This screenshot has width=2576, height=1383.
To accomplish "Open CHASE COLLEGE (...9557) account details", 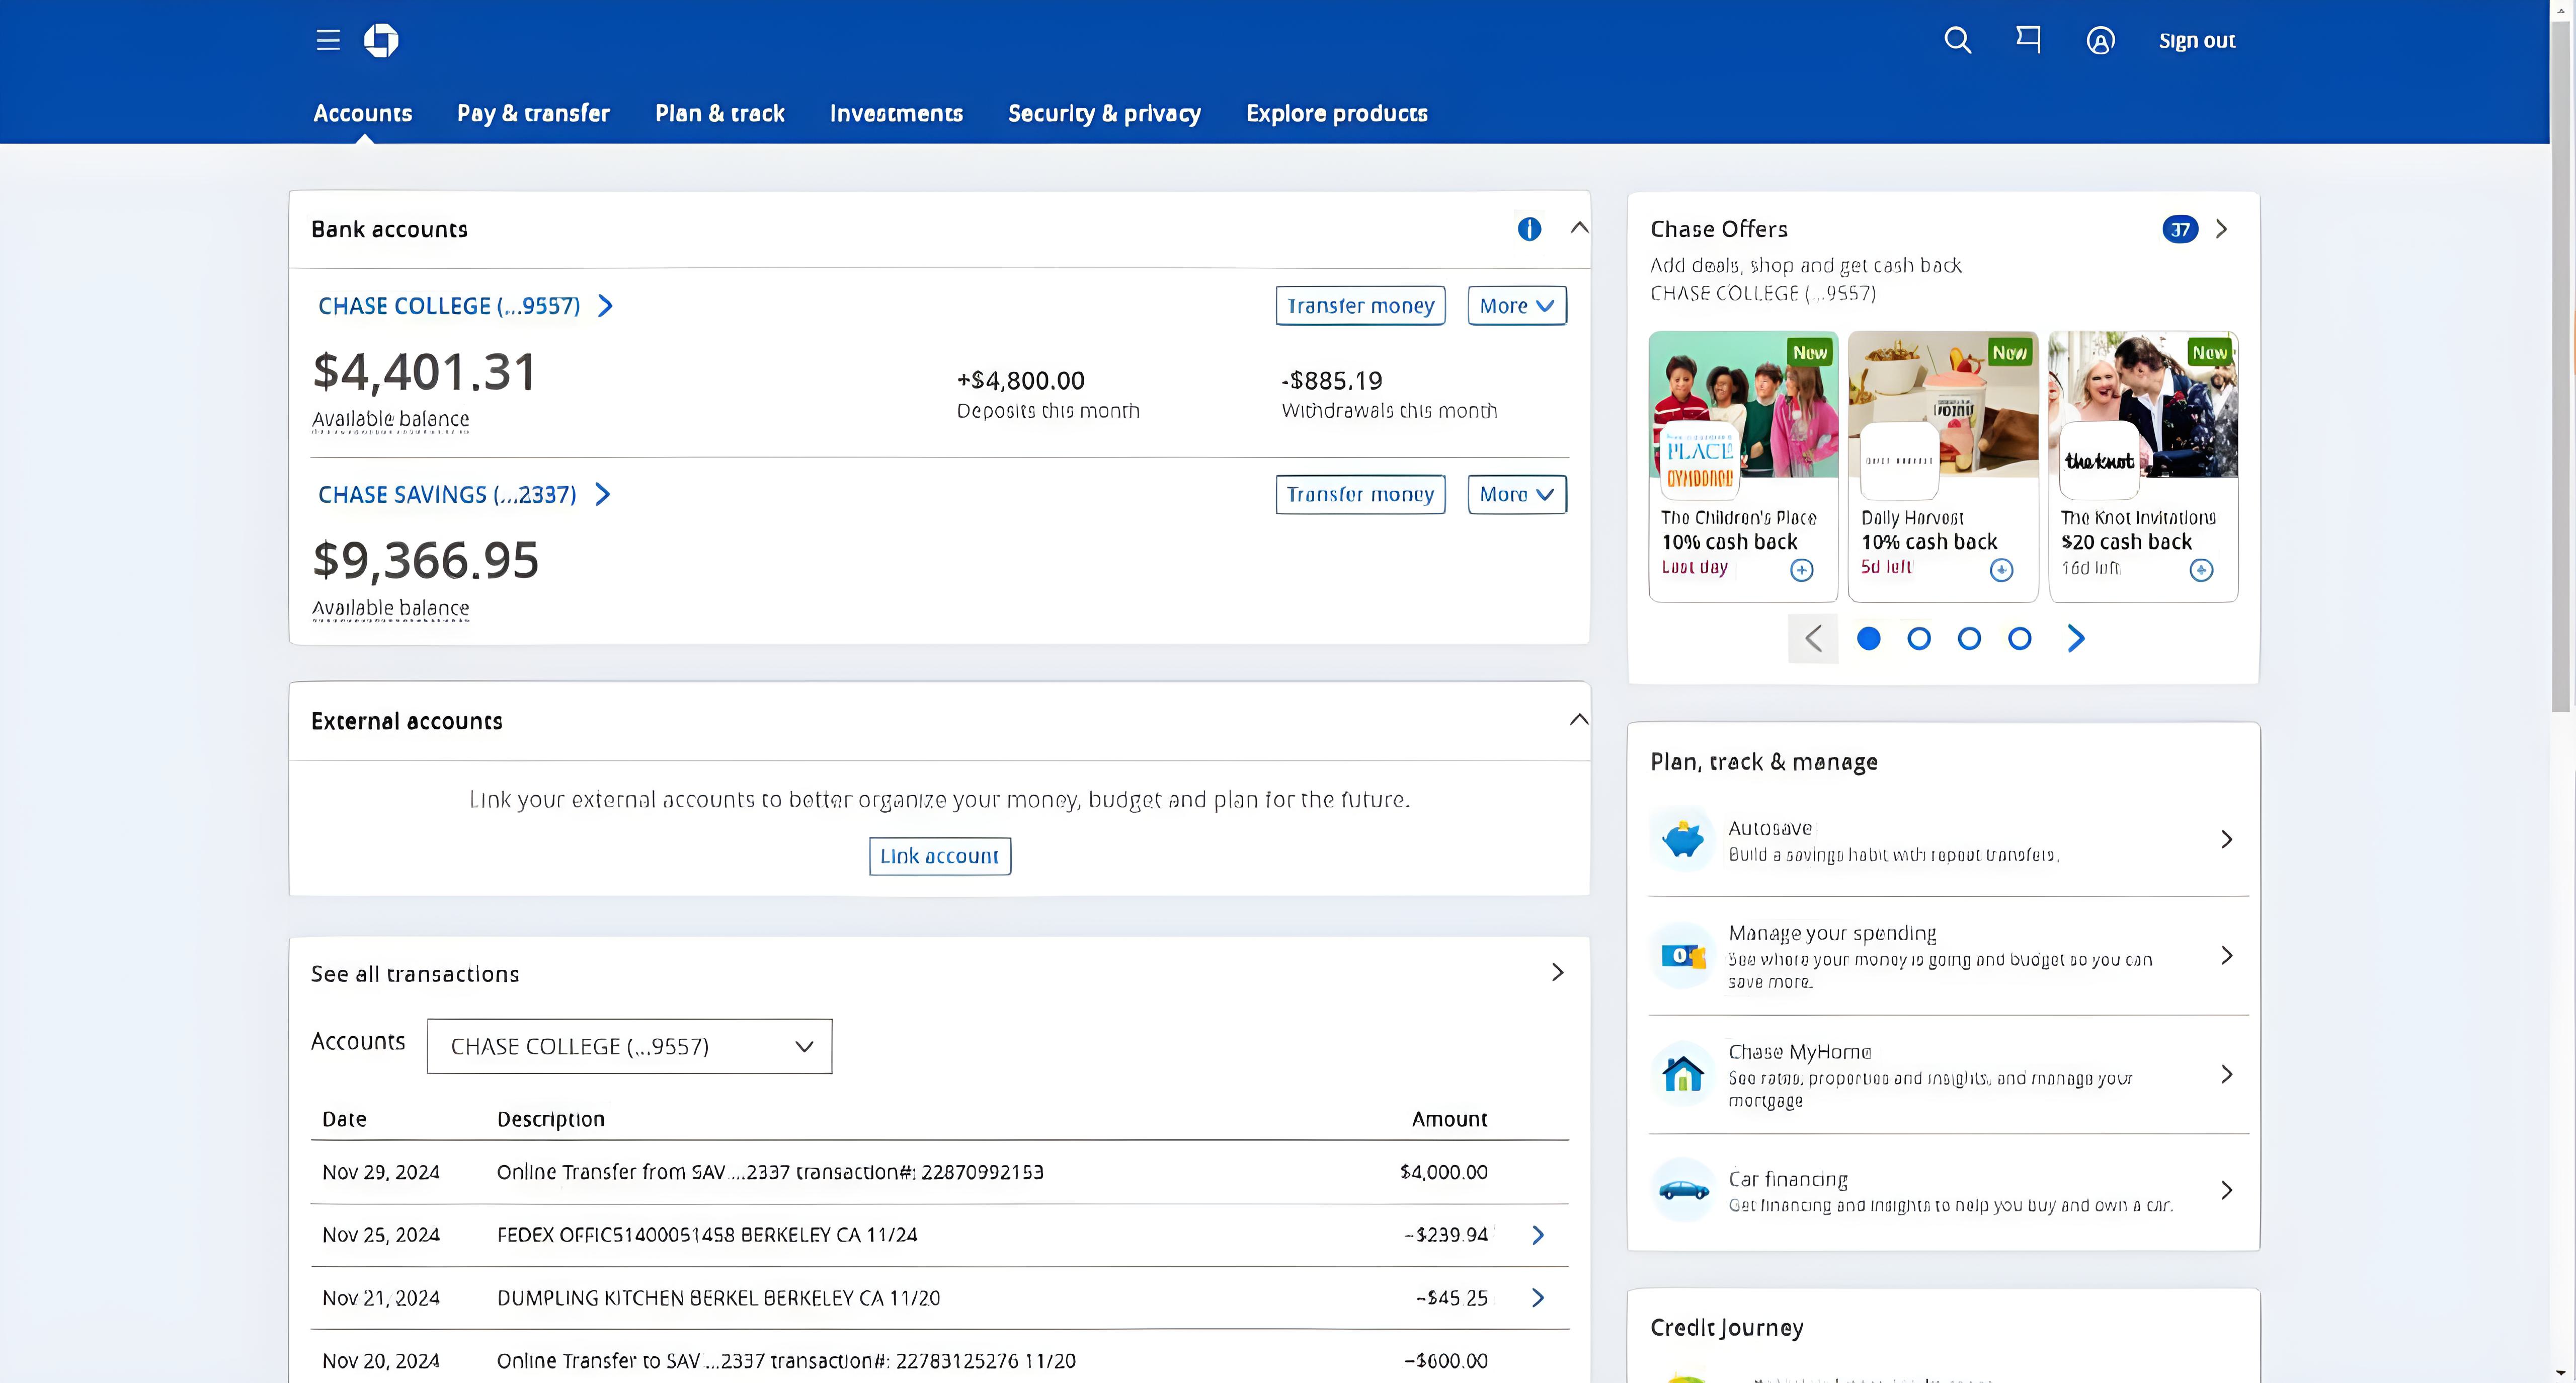I will coord(465,306).
